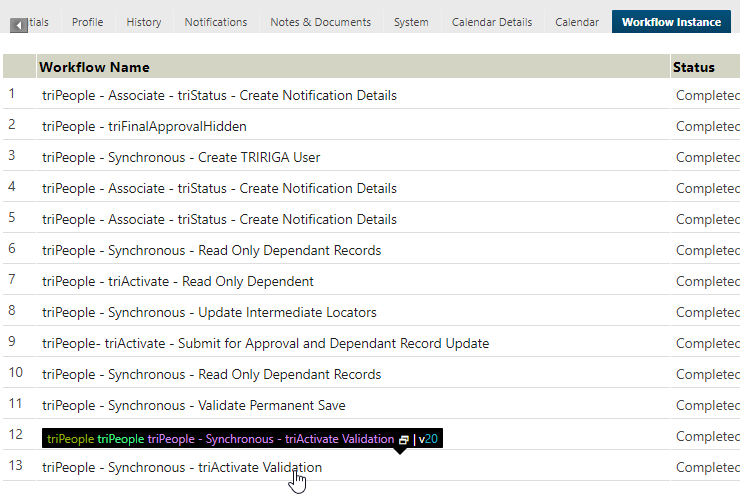Click Completed status in row 13

click(707, 467)
